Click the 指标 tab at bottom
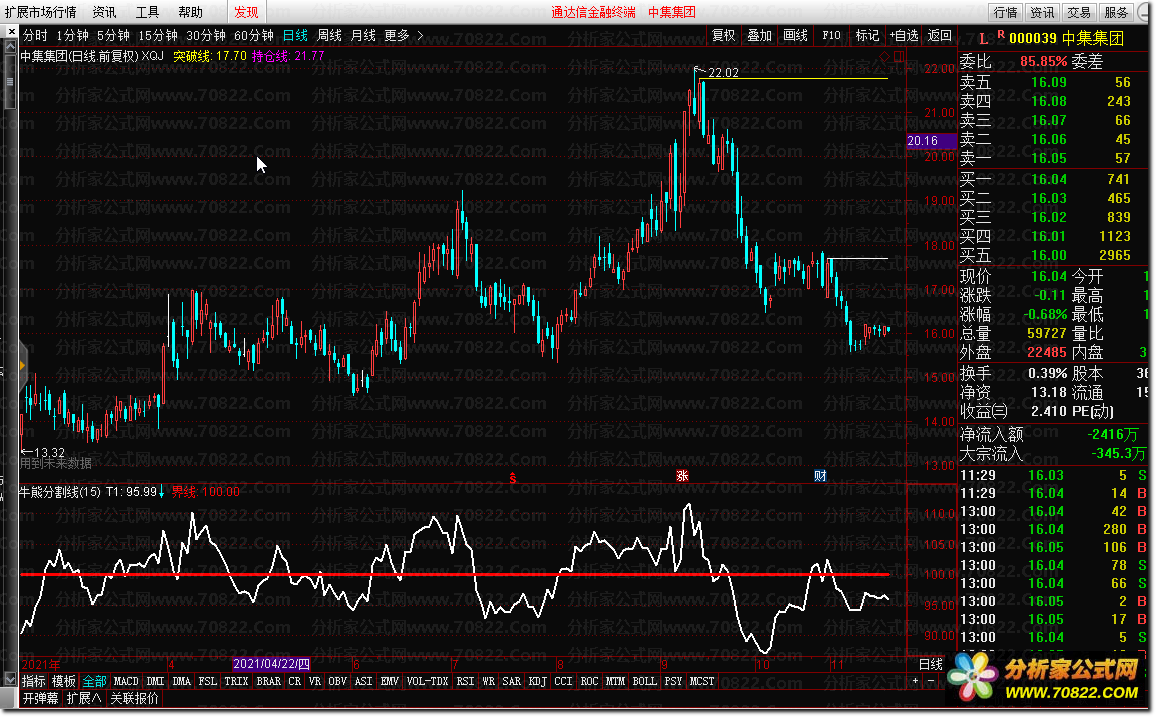The height and width of the screenshot is (717, 1157). (x=33, y=682)
